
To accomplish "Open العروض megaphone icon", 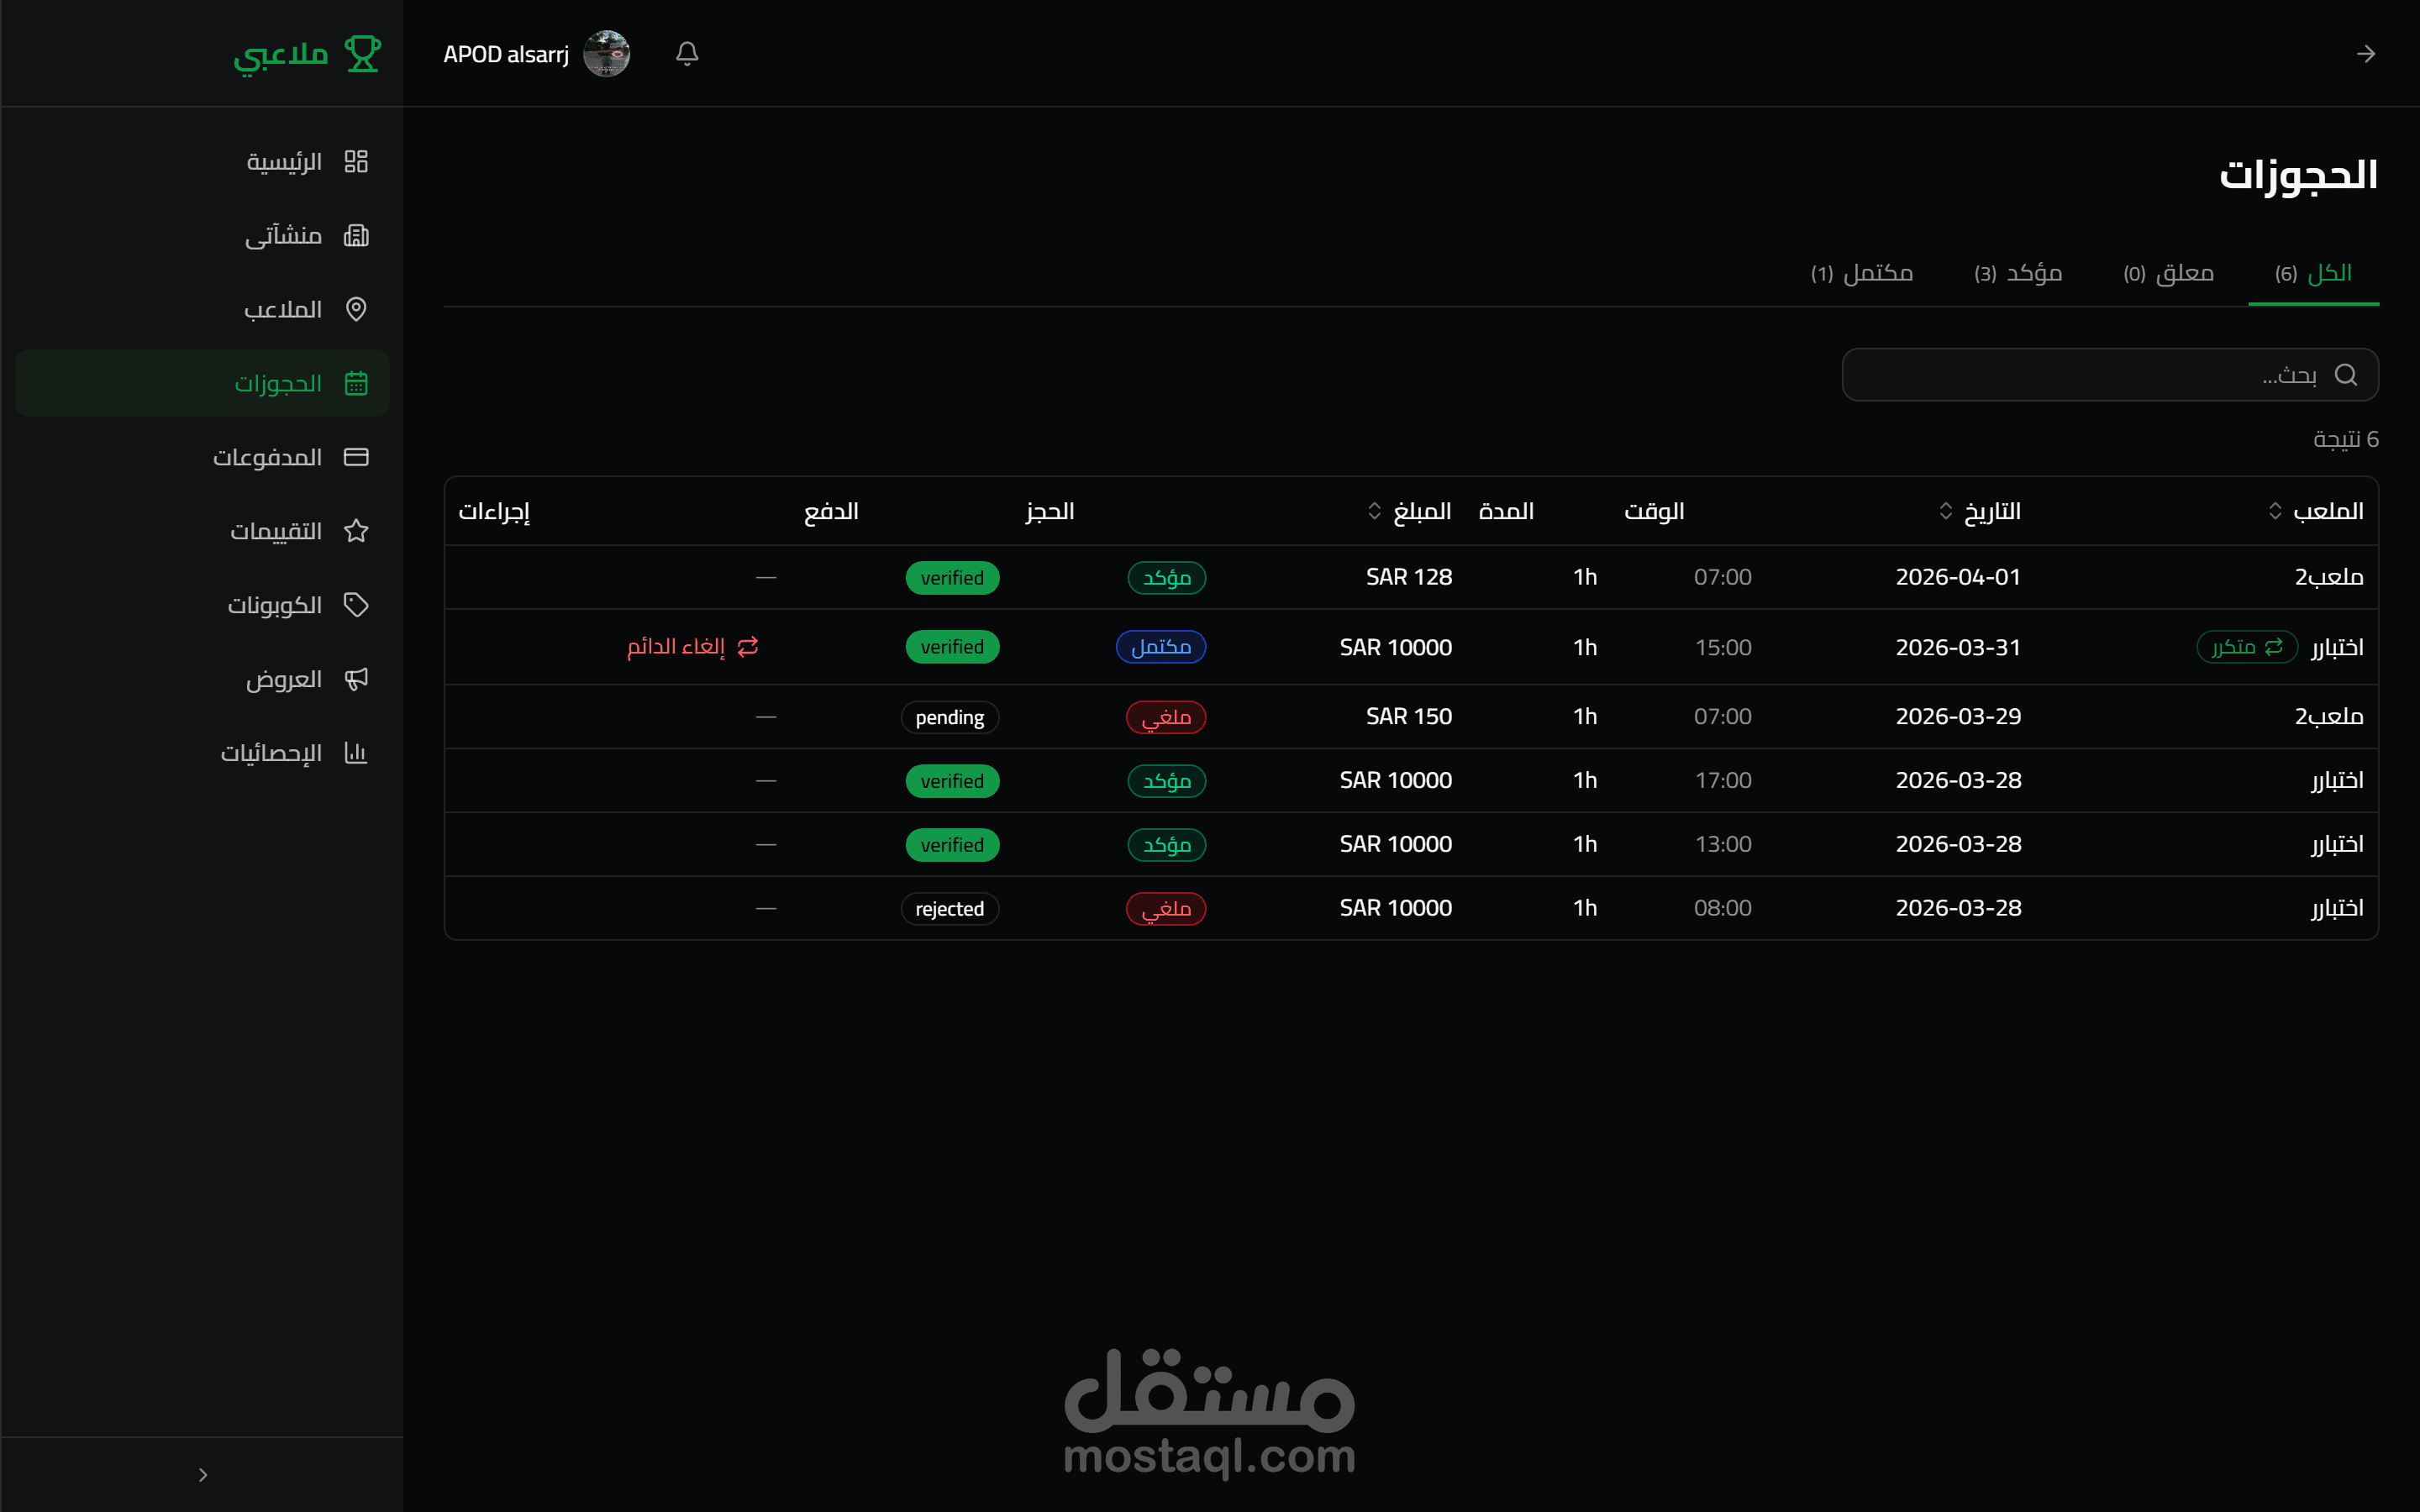I will (x=356, y=679).
